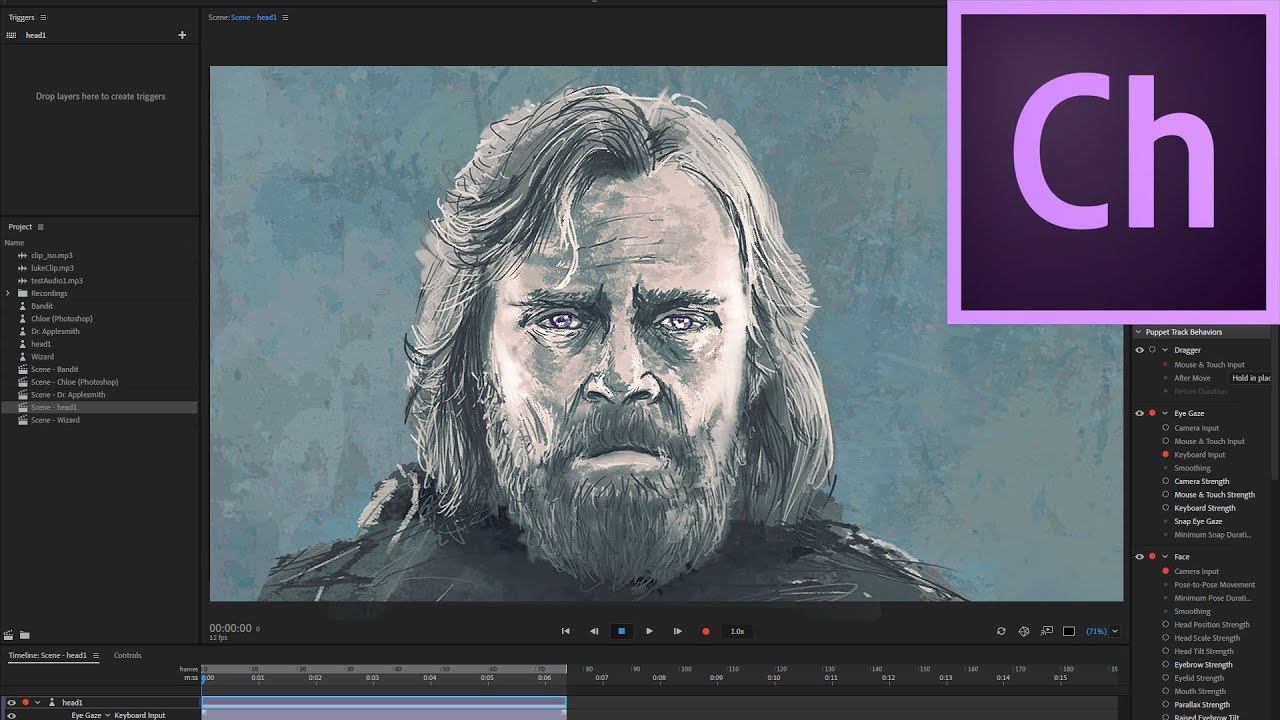Open the Triggers panel menu icon
1280x720 pixels.
[43, 17]
